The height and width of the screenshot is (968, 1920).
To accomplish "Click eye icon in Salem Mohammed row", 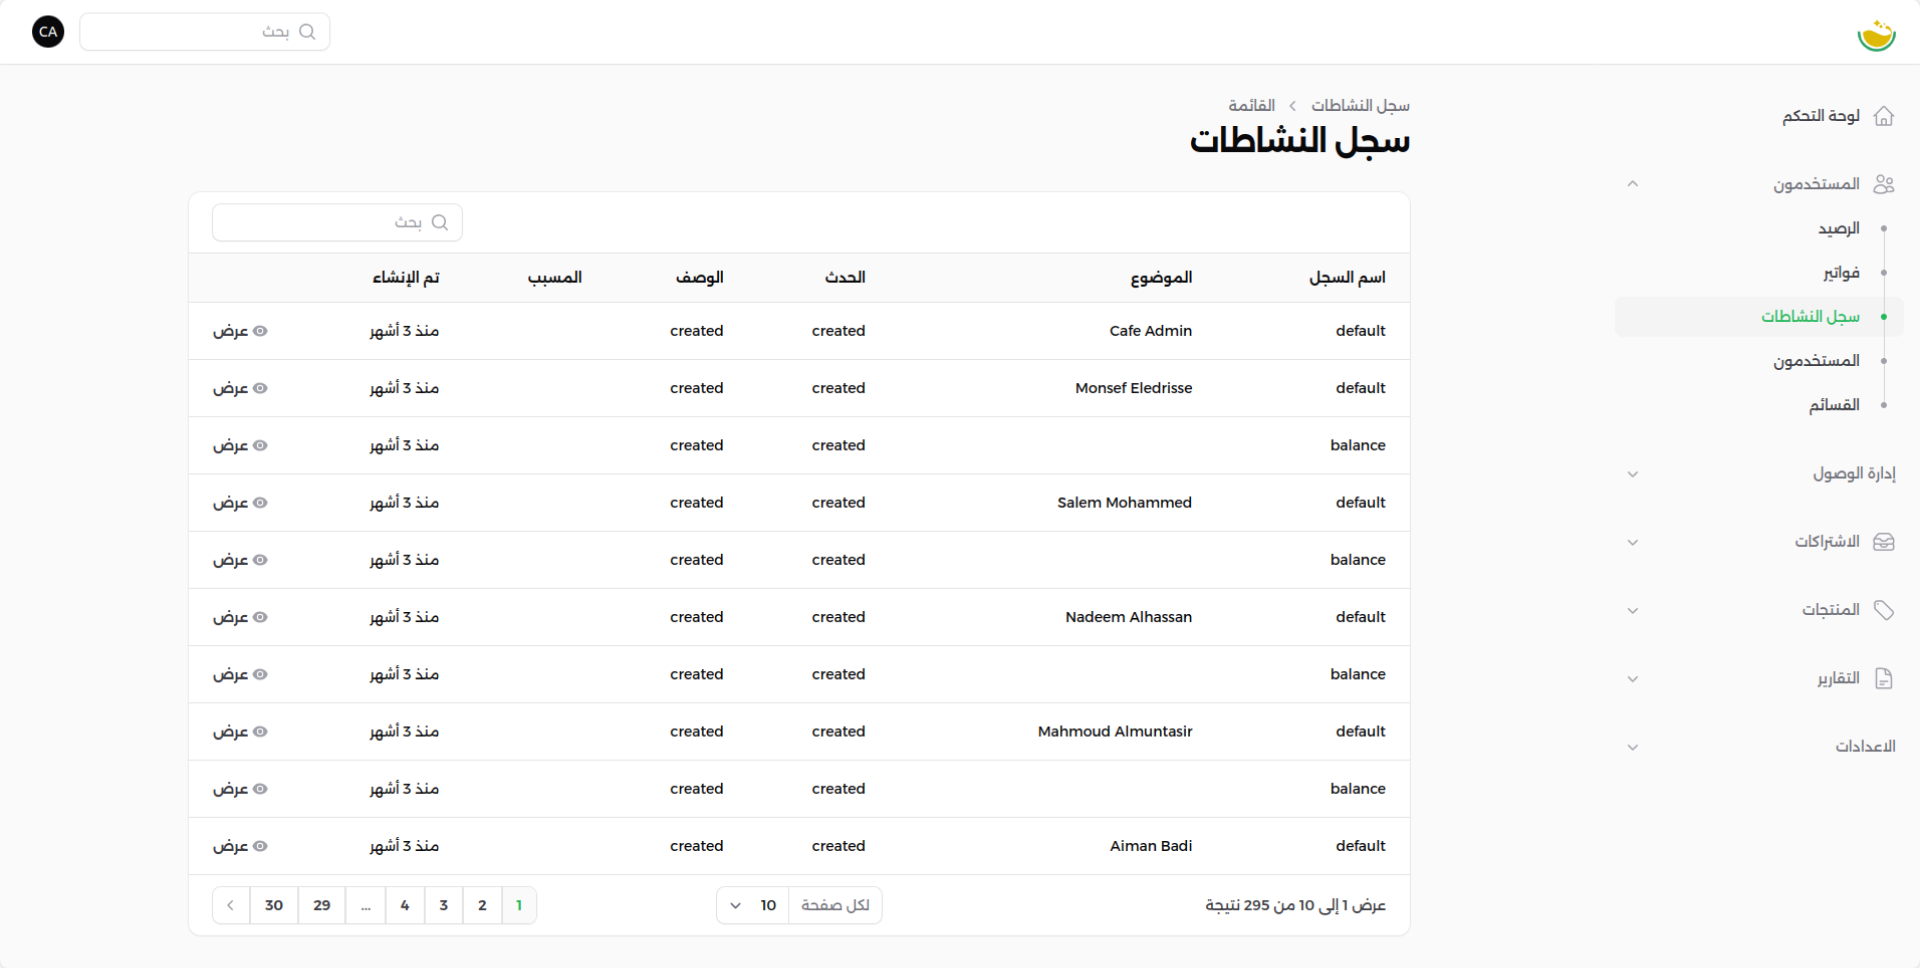I will pyautogui.click(x=260, y=503).
